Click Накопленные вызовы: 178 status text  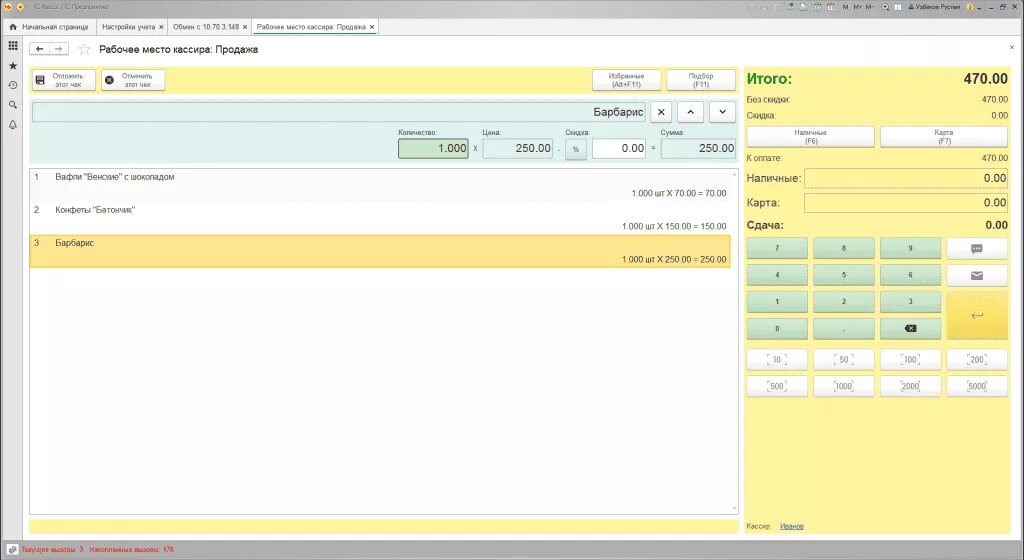pos(131,550)
